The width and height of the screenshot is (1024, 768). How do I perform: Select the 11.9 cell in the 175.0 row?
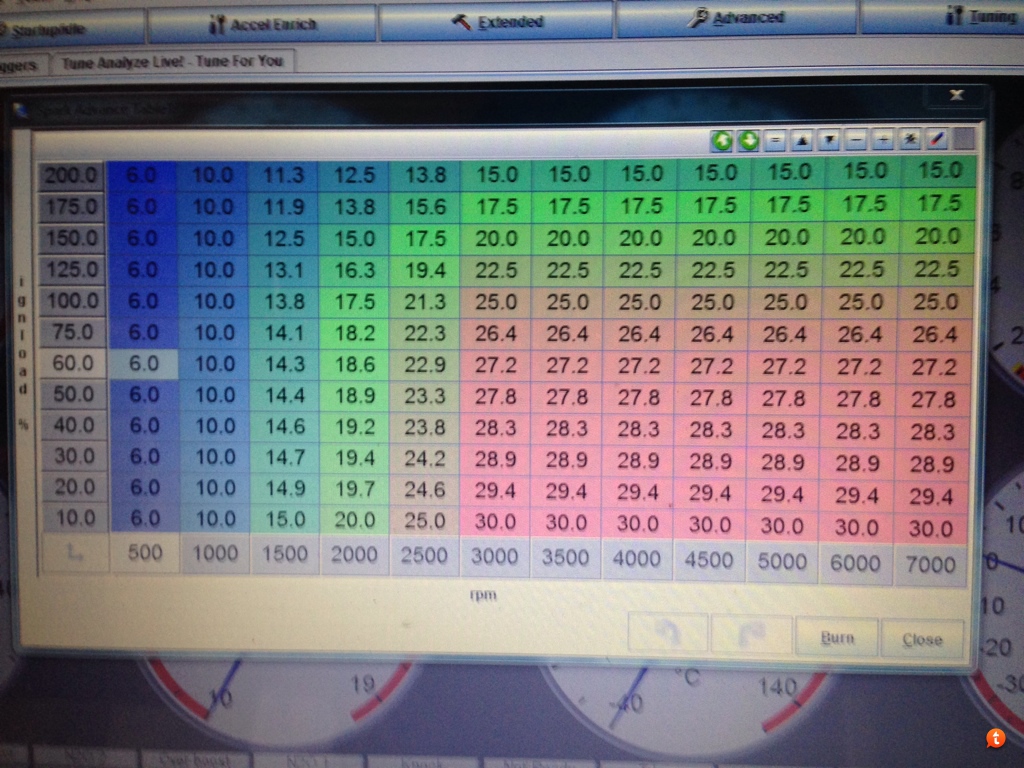click(284, 206)
